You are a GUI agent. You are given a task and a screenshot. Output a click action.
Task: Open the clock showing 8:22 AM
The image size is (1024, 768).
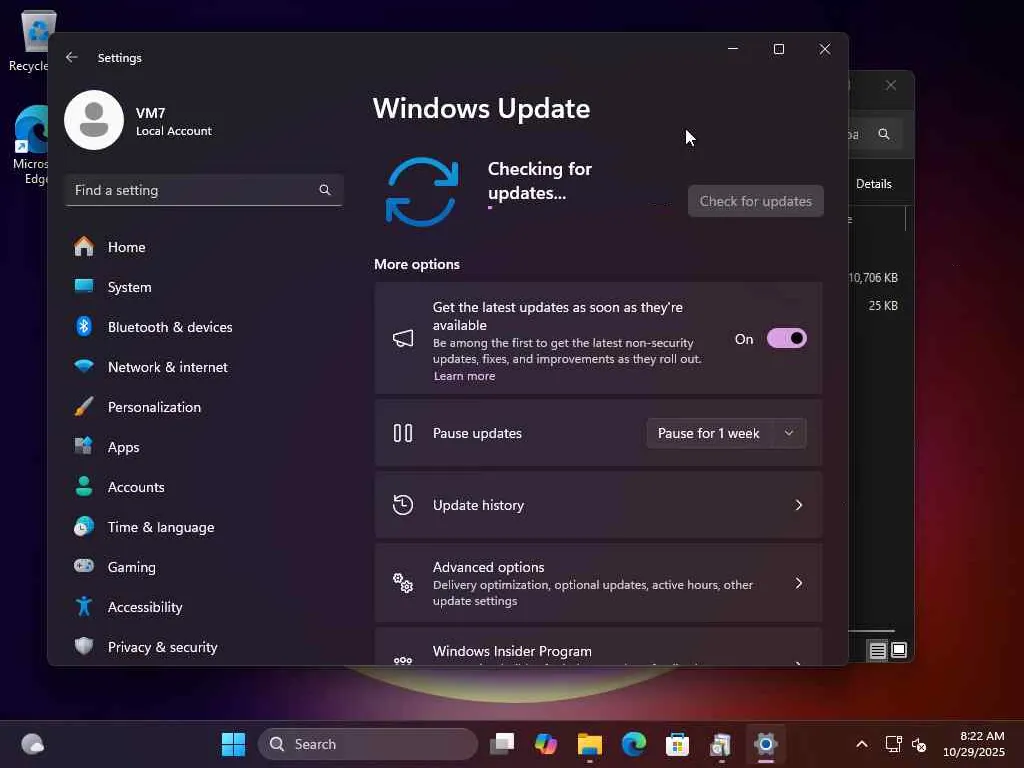(x=973, y=744)
